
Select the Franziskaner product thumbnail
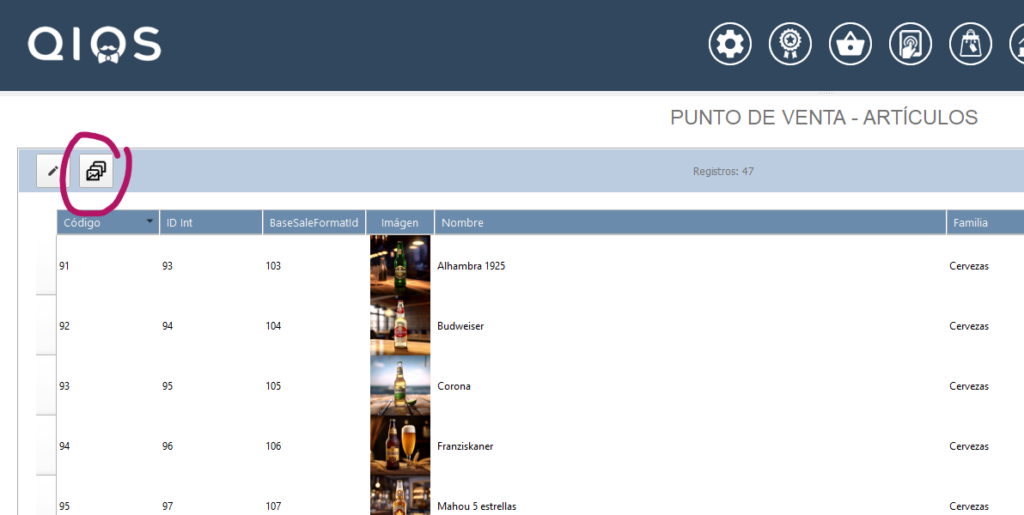click(x=400, y=446)
